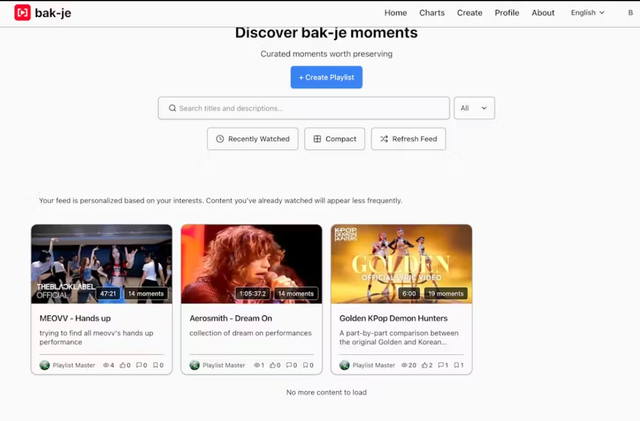The width and height of the screenshot is (640, 421).
Task: Show Recently Watched playlists
Action: click(253, 139)
